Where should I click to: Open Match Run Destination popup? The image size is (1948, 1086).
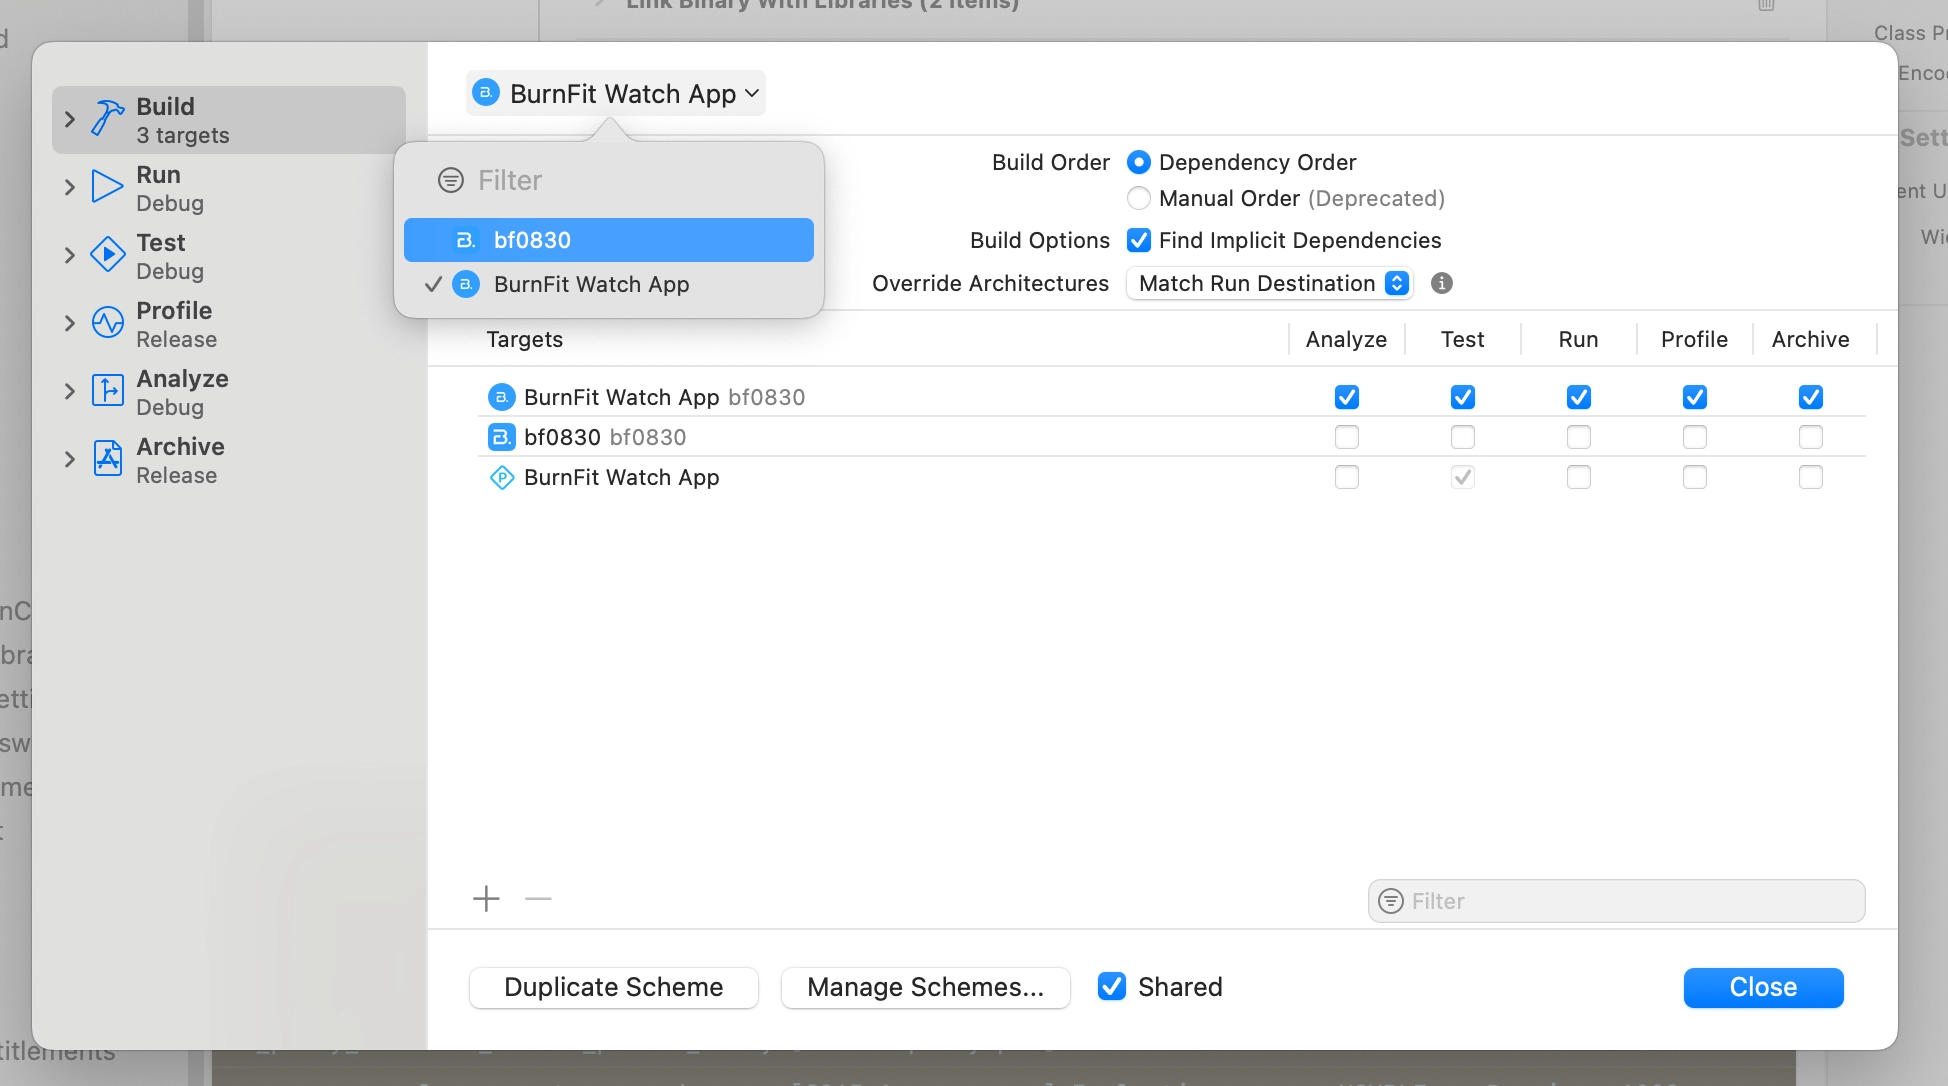coord(1269,283)
